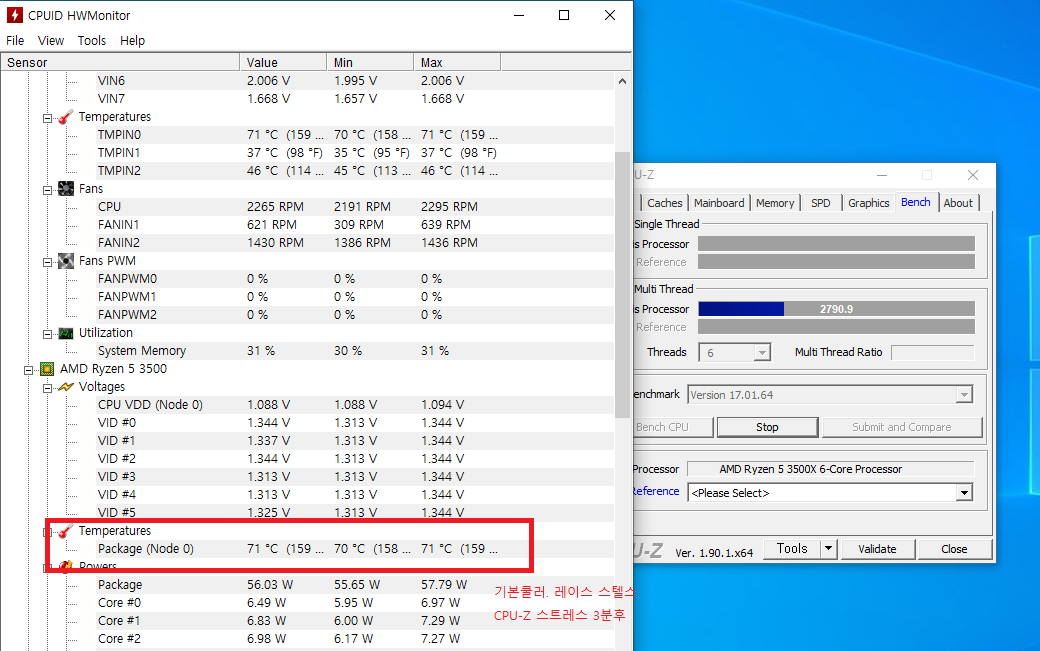Click the Multi Thread processor score bar
This screenshot has height=651, width=1040.
pos(836,309)
